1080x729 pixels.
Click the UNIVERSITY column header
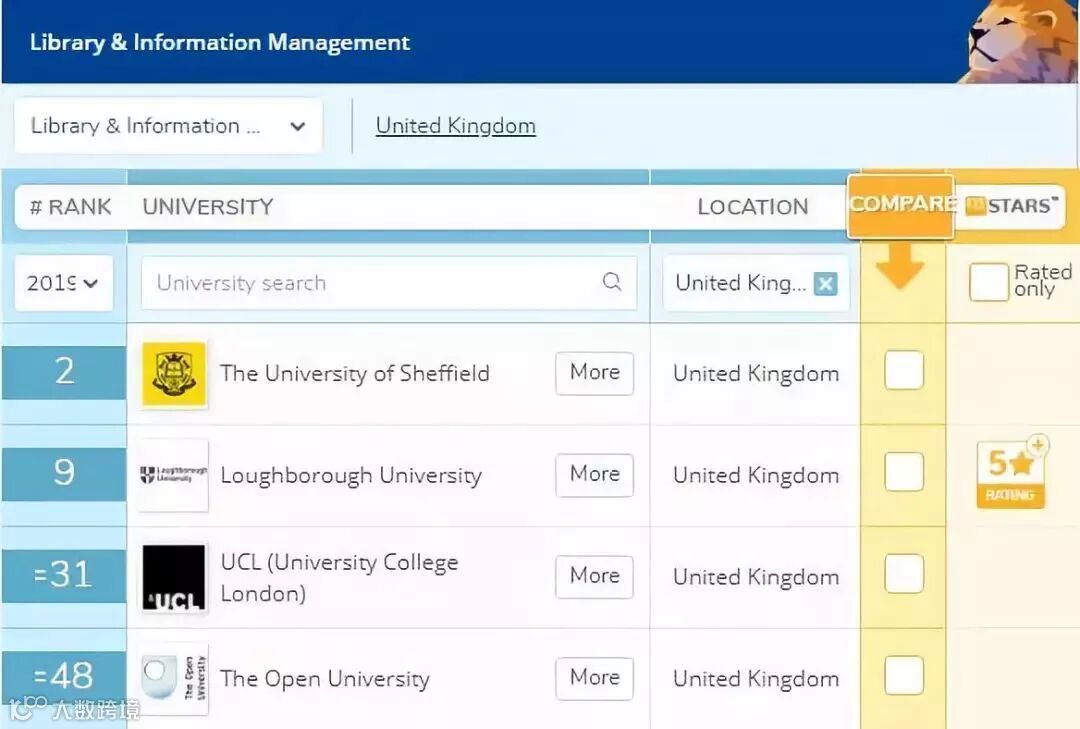[208, 207]
